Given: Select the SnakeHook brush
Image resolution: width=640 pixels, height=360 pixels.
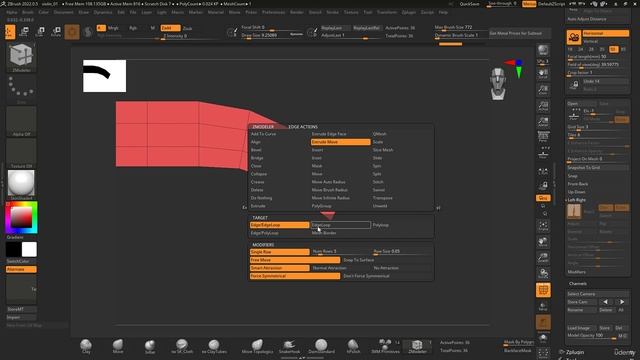Looking at the screenshot, I should coord(289,346).
